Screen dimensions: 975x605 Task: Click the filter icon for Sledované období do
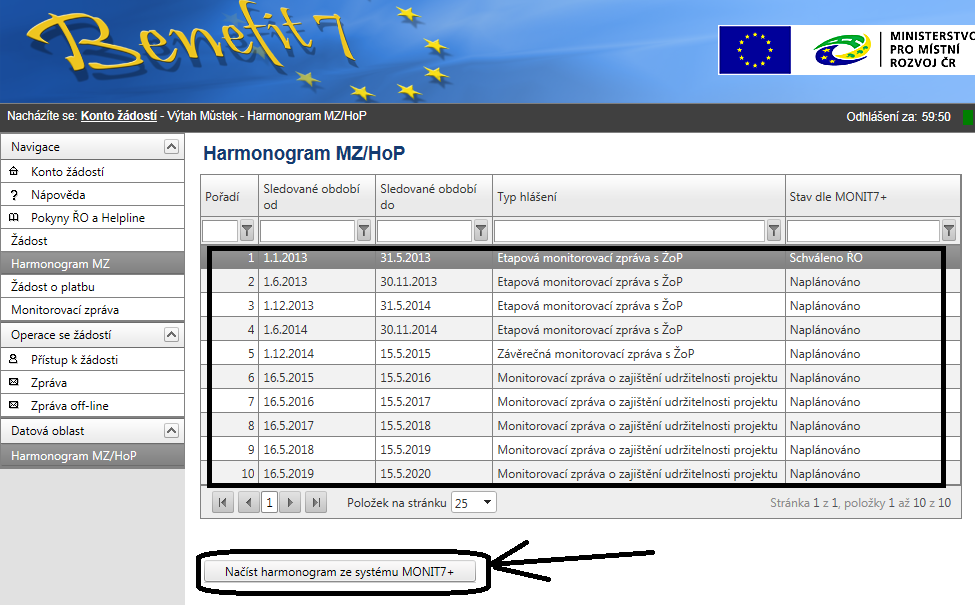click(481, 231)
